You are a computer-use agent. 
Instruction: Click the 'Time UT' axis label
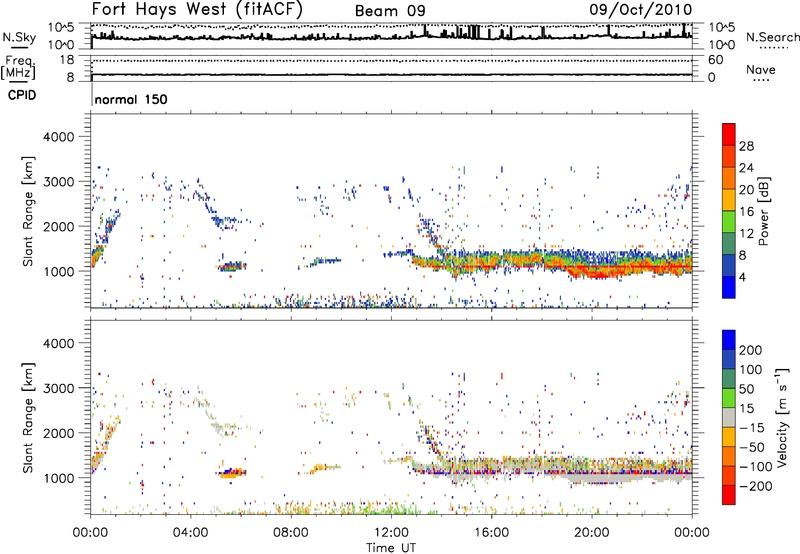click(391, 548)
